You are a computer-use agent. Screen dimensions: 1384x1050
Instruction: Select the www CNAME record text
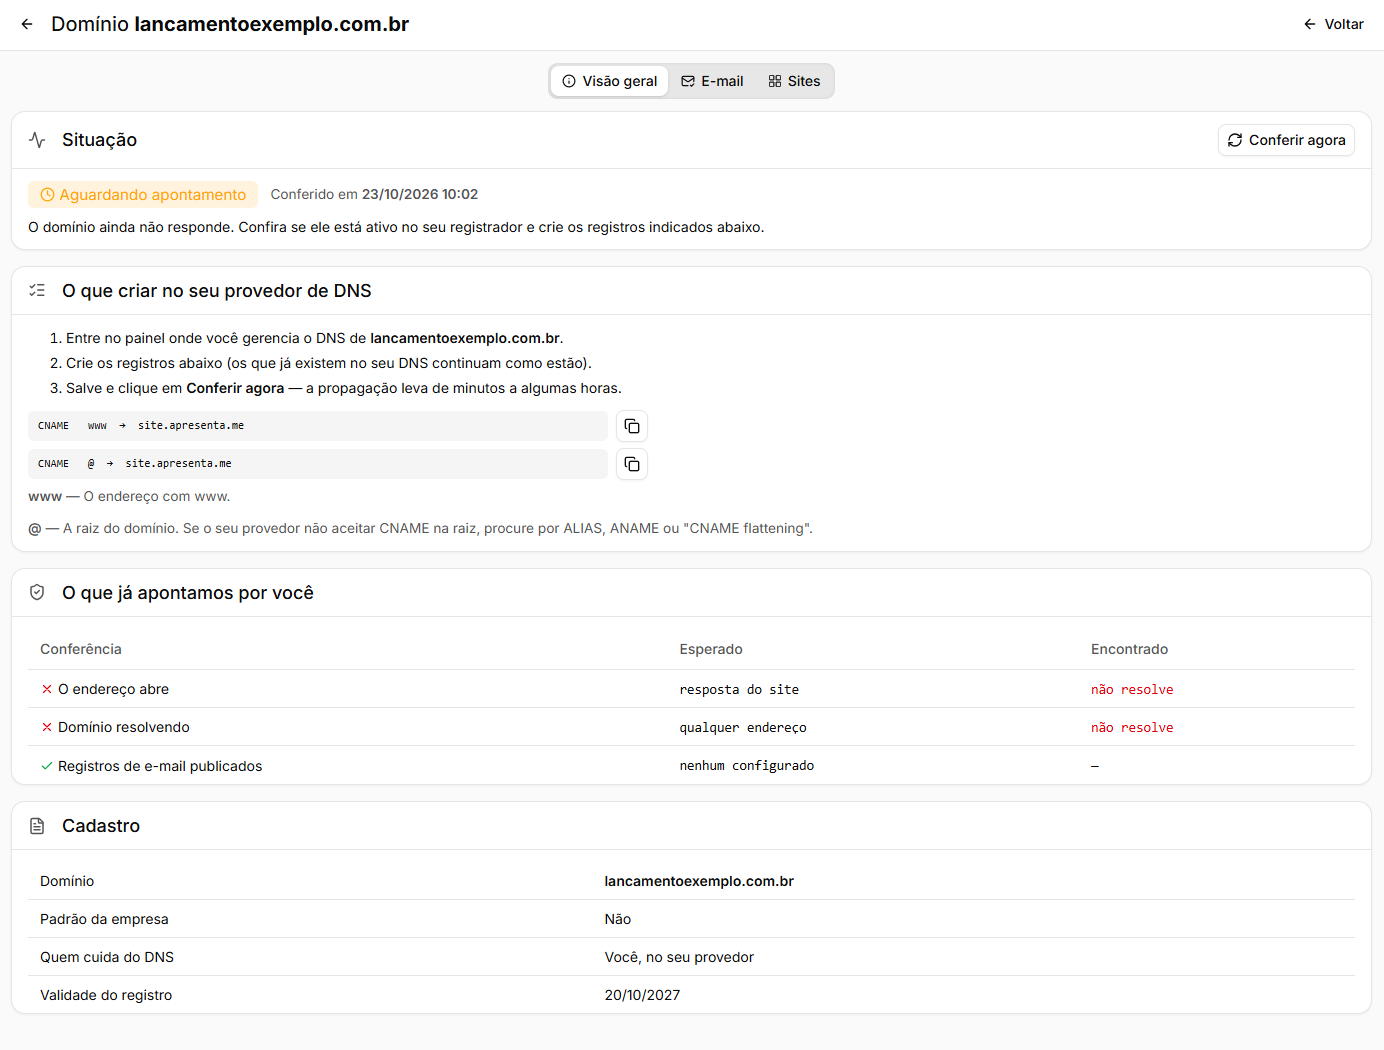[318, 426]
